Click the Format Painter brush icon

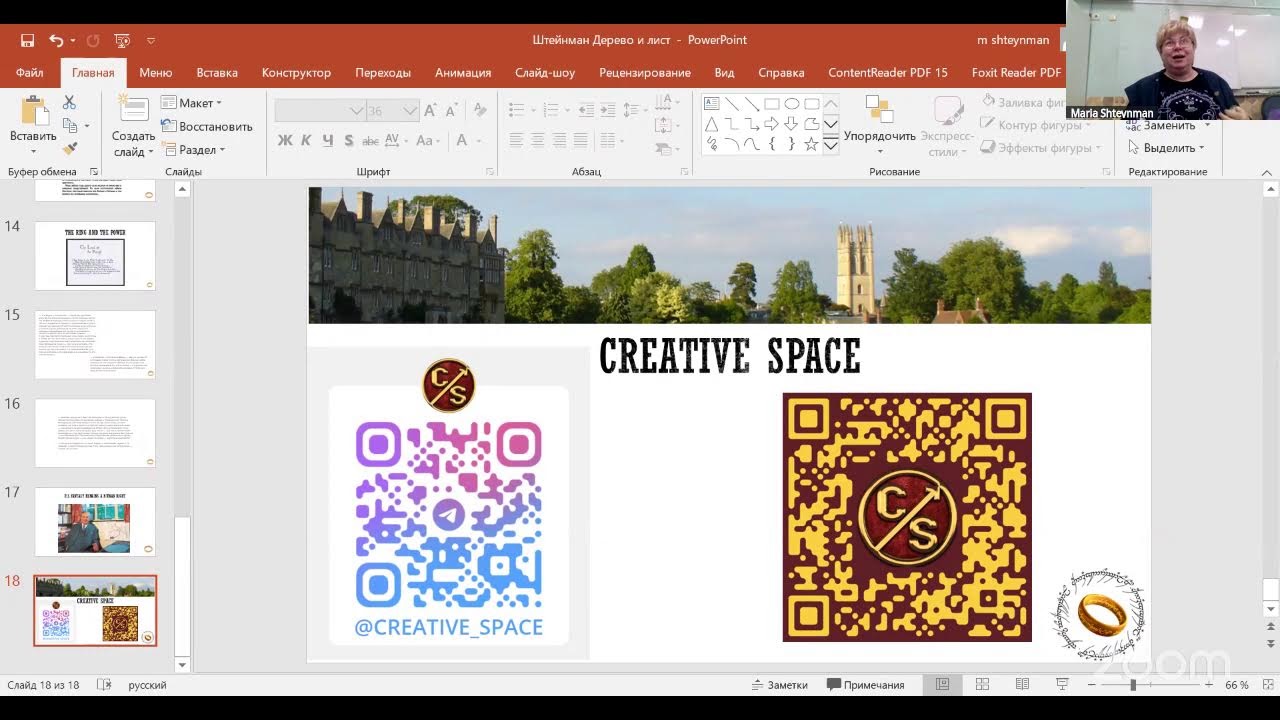(x=69, y=148)
